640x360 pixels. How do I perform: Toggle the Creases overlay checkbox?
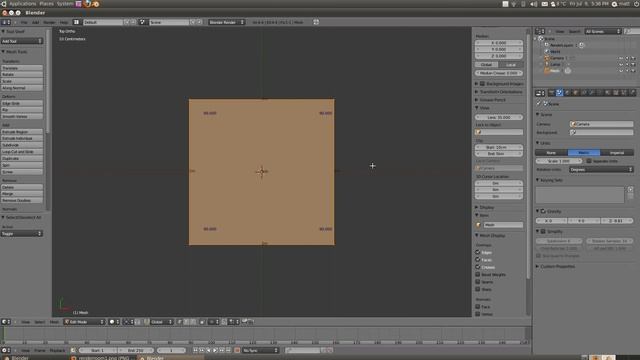tap(478, 267)
